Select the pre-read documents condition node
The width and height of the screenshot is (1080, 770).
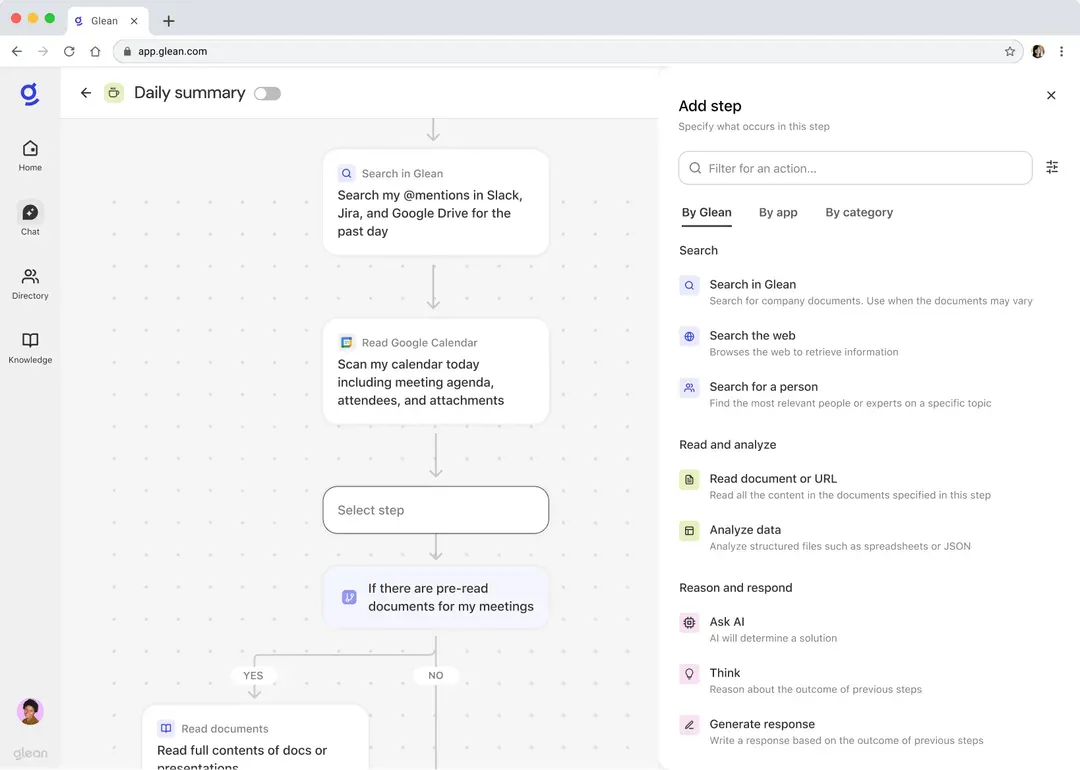(x=436, y=597)
